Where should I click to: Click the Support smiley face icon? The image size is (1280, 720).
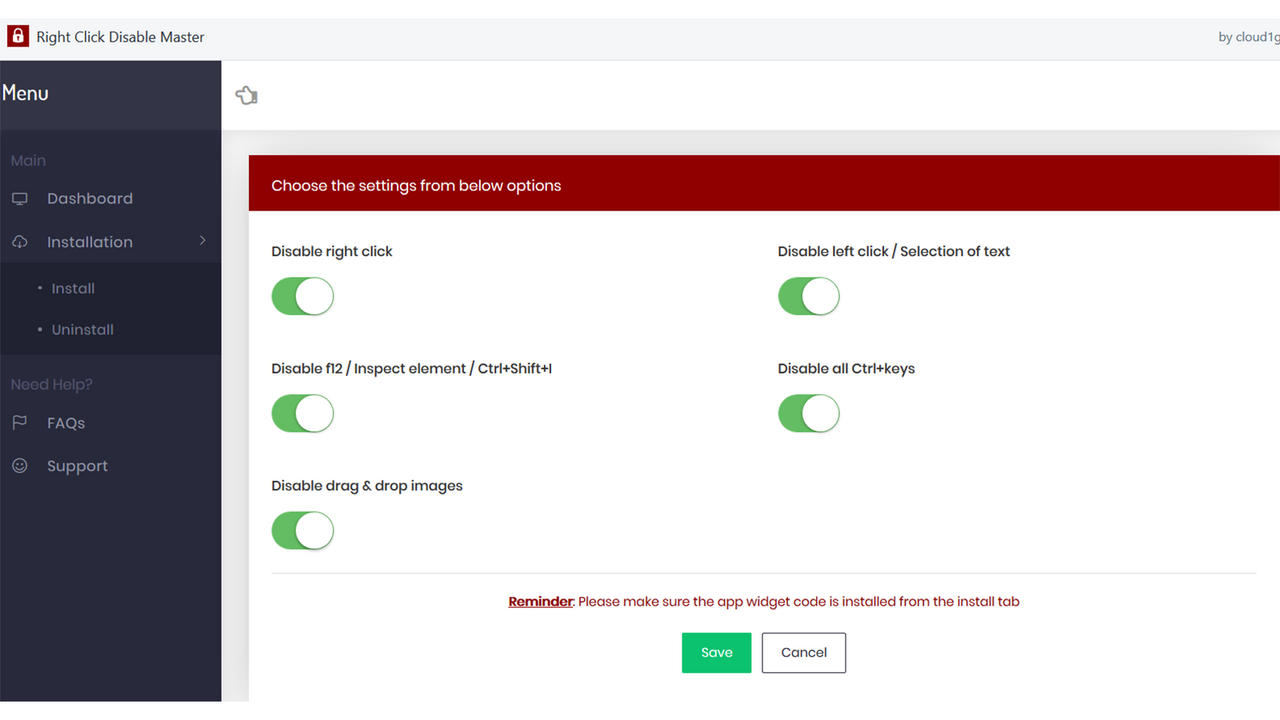tap(20, 466)
